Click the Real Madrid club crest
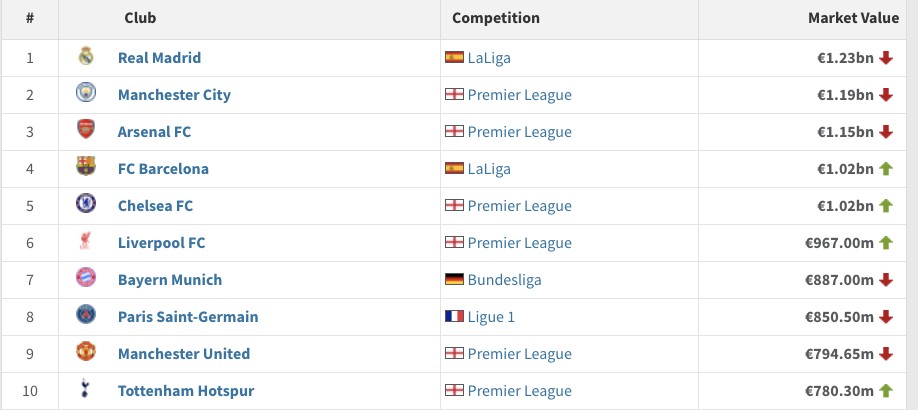 [x=85, y=57]
